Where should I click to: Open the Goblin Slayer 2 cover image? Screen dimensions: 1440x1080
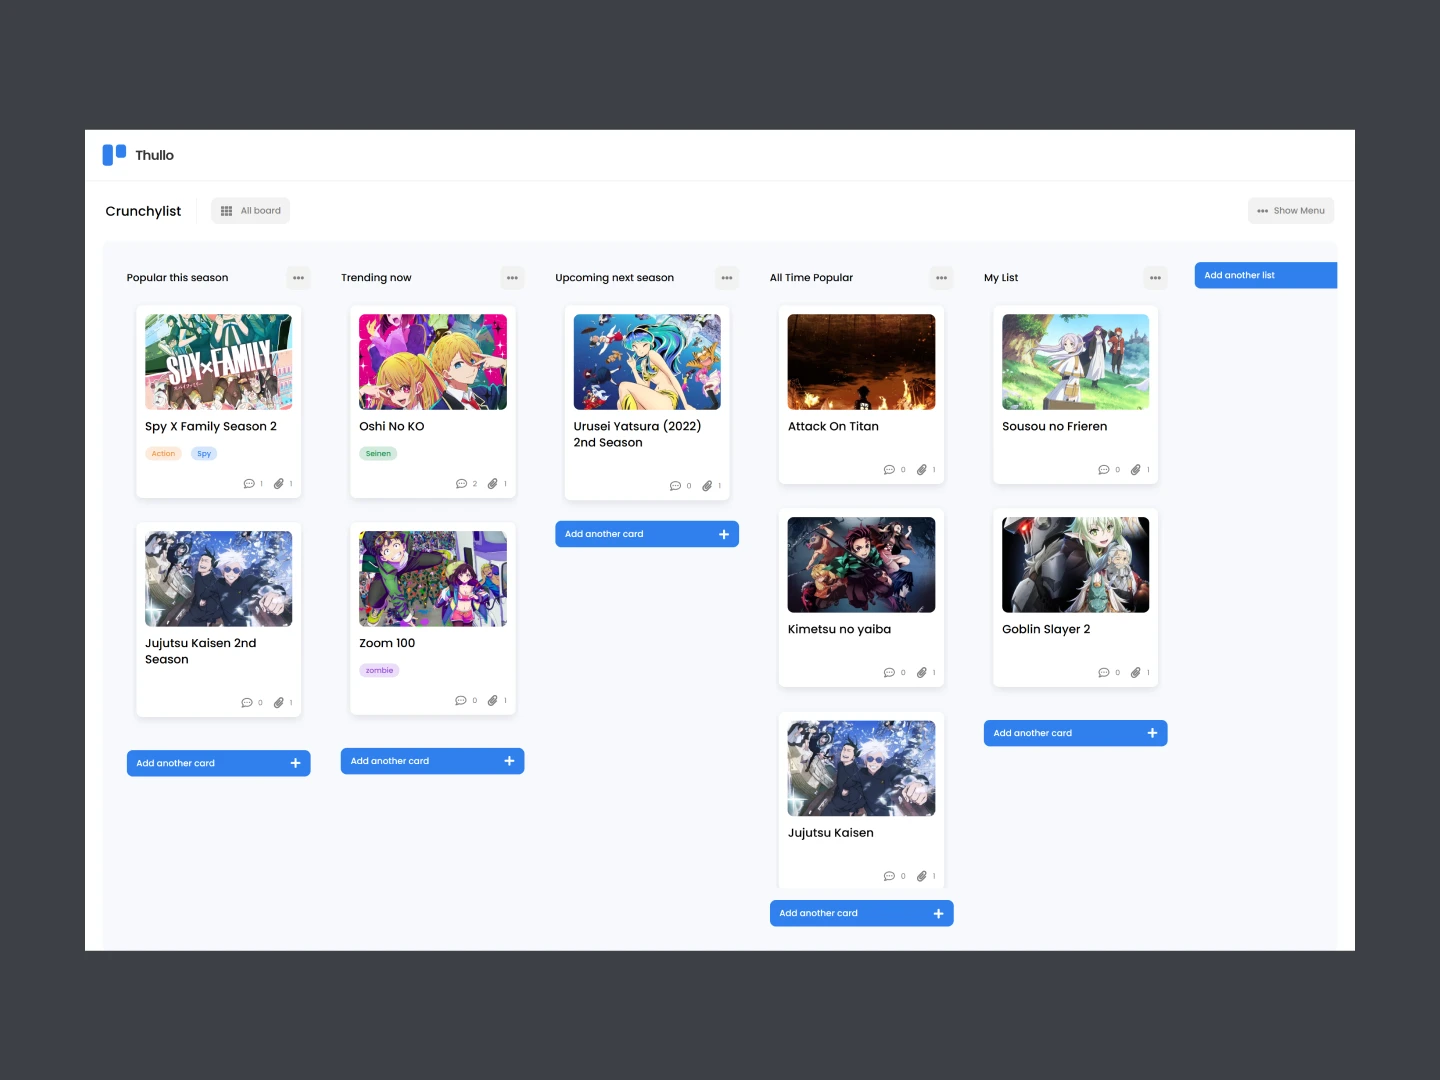1076,565
